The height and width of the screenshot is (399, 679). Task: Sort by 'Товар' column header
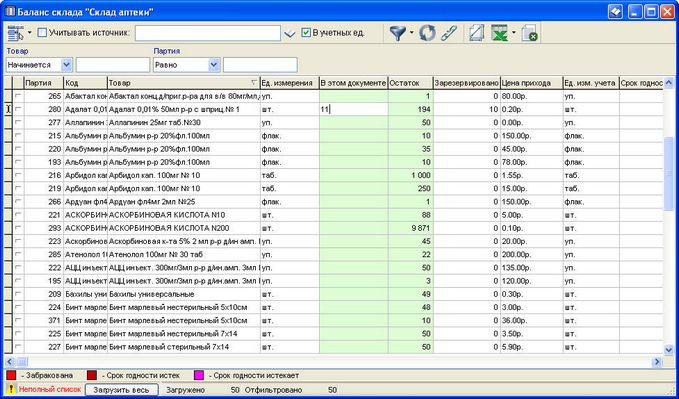(184, 83)
